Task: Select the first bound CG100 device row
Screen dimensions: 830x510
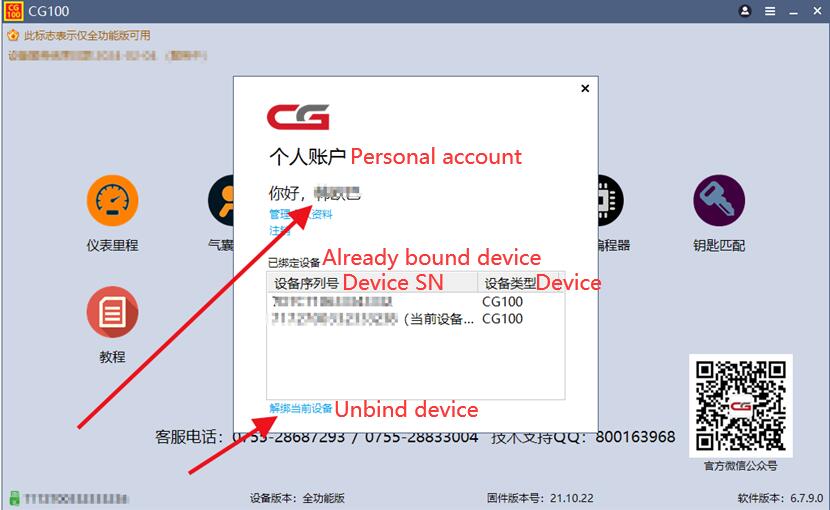Action: tap(416, 302)
